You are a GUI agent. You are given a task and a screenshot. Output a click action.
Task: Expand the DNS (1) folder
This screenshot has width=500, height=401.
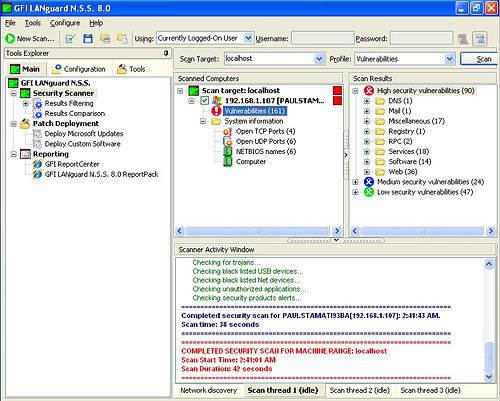(367, 101)
